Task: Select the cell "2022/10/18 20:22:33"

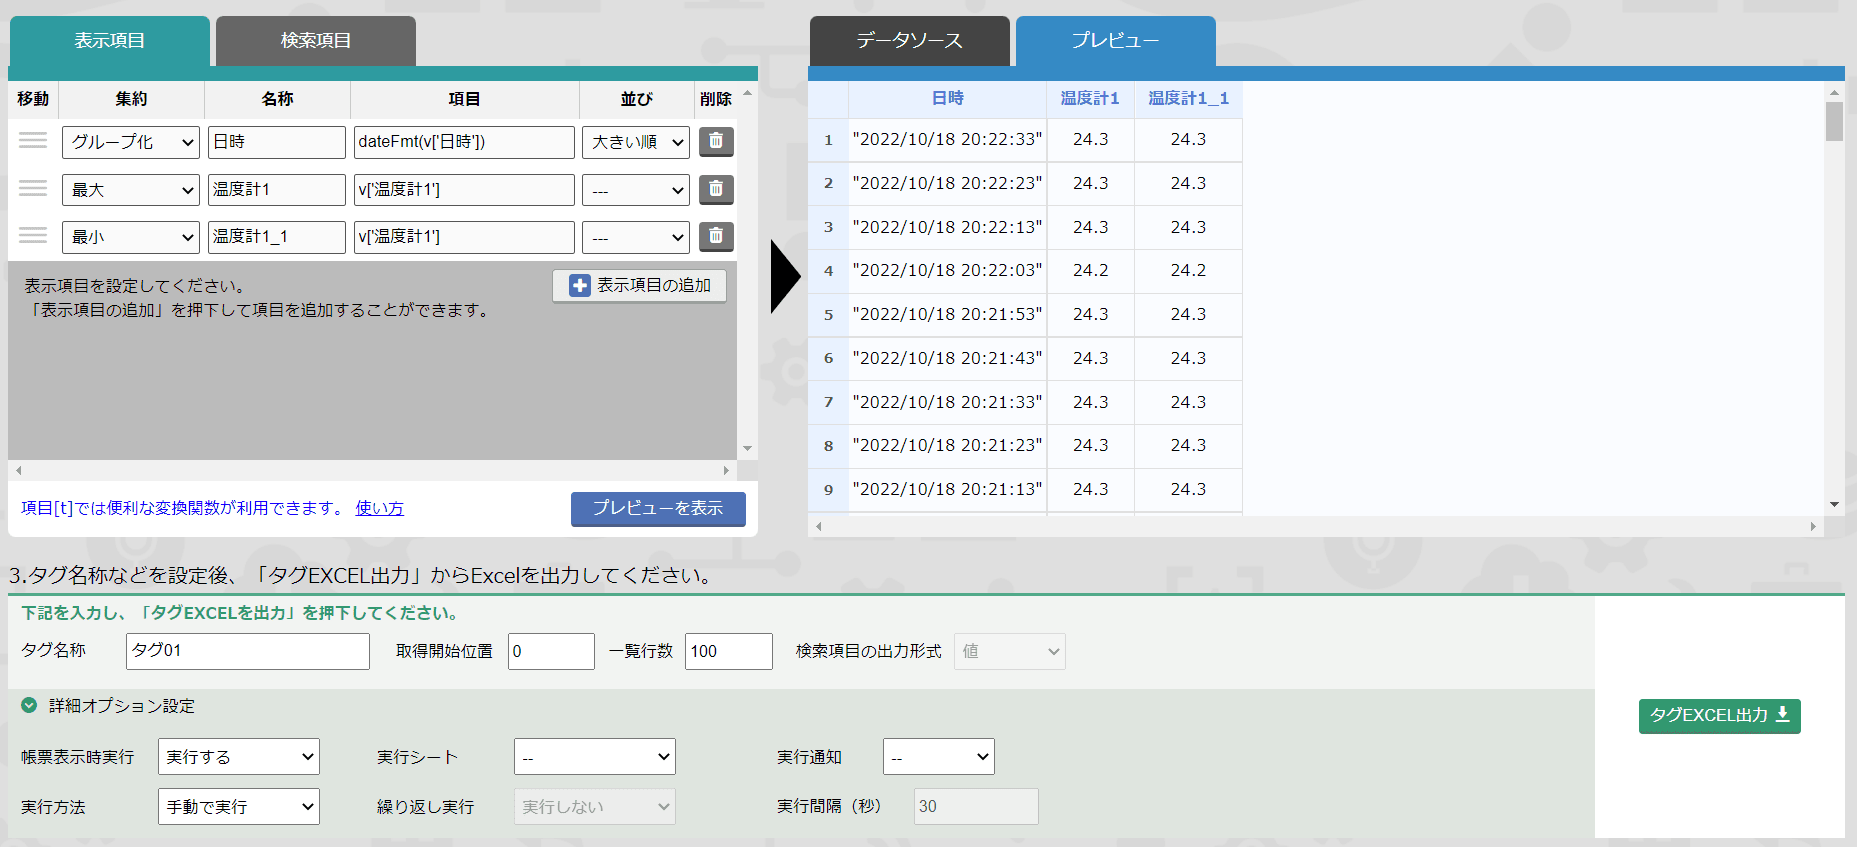Action: (x=947, y=139)
